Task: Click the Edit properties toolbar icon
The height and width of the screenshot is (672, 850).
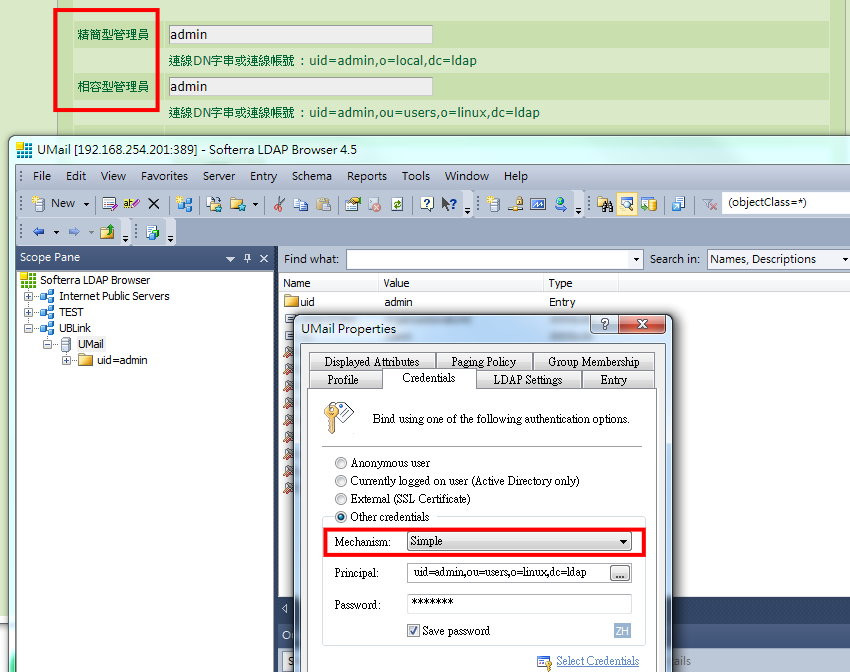Action: click(x=110, y=204)
